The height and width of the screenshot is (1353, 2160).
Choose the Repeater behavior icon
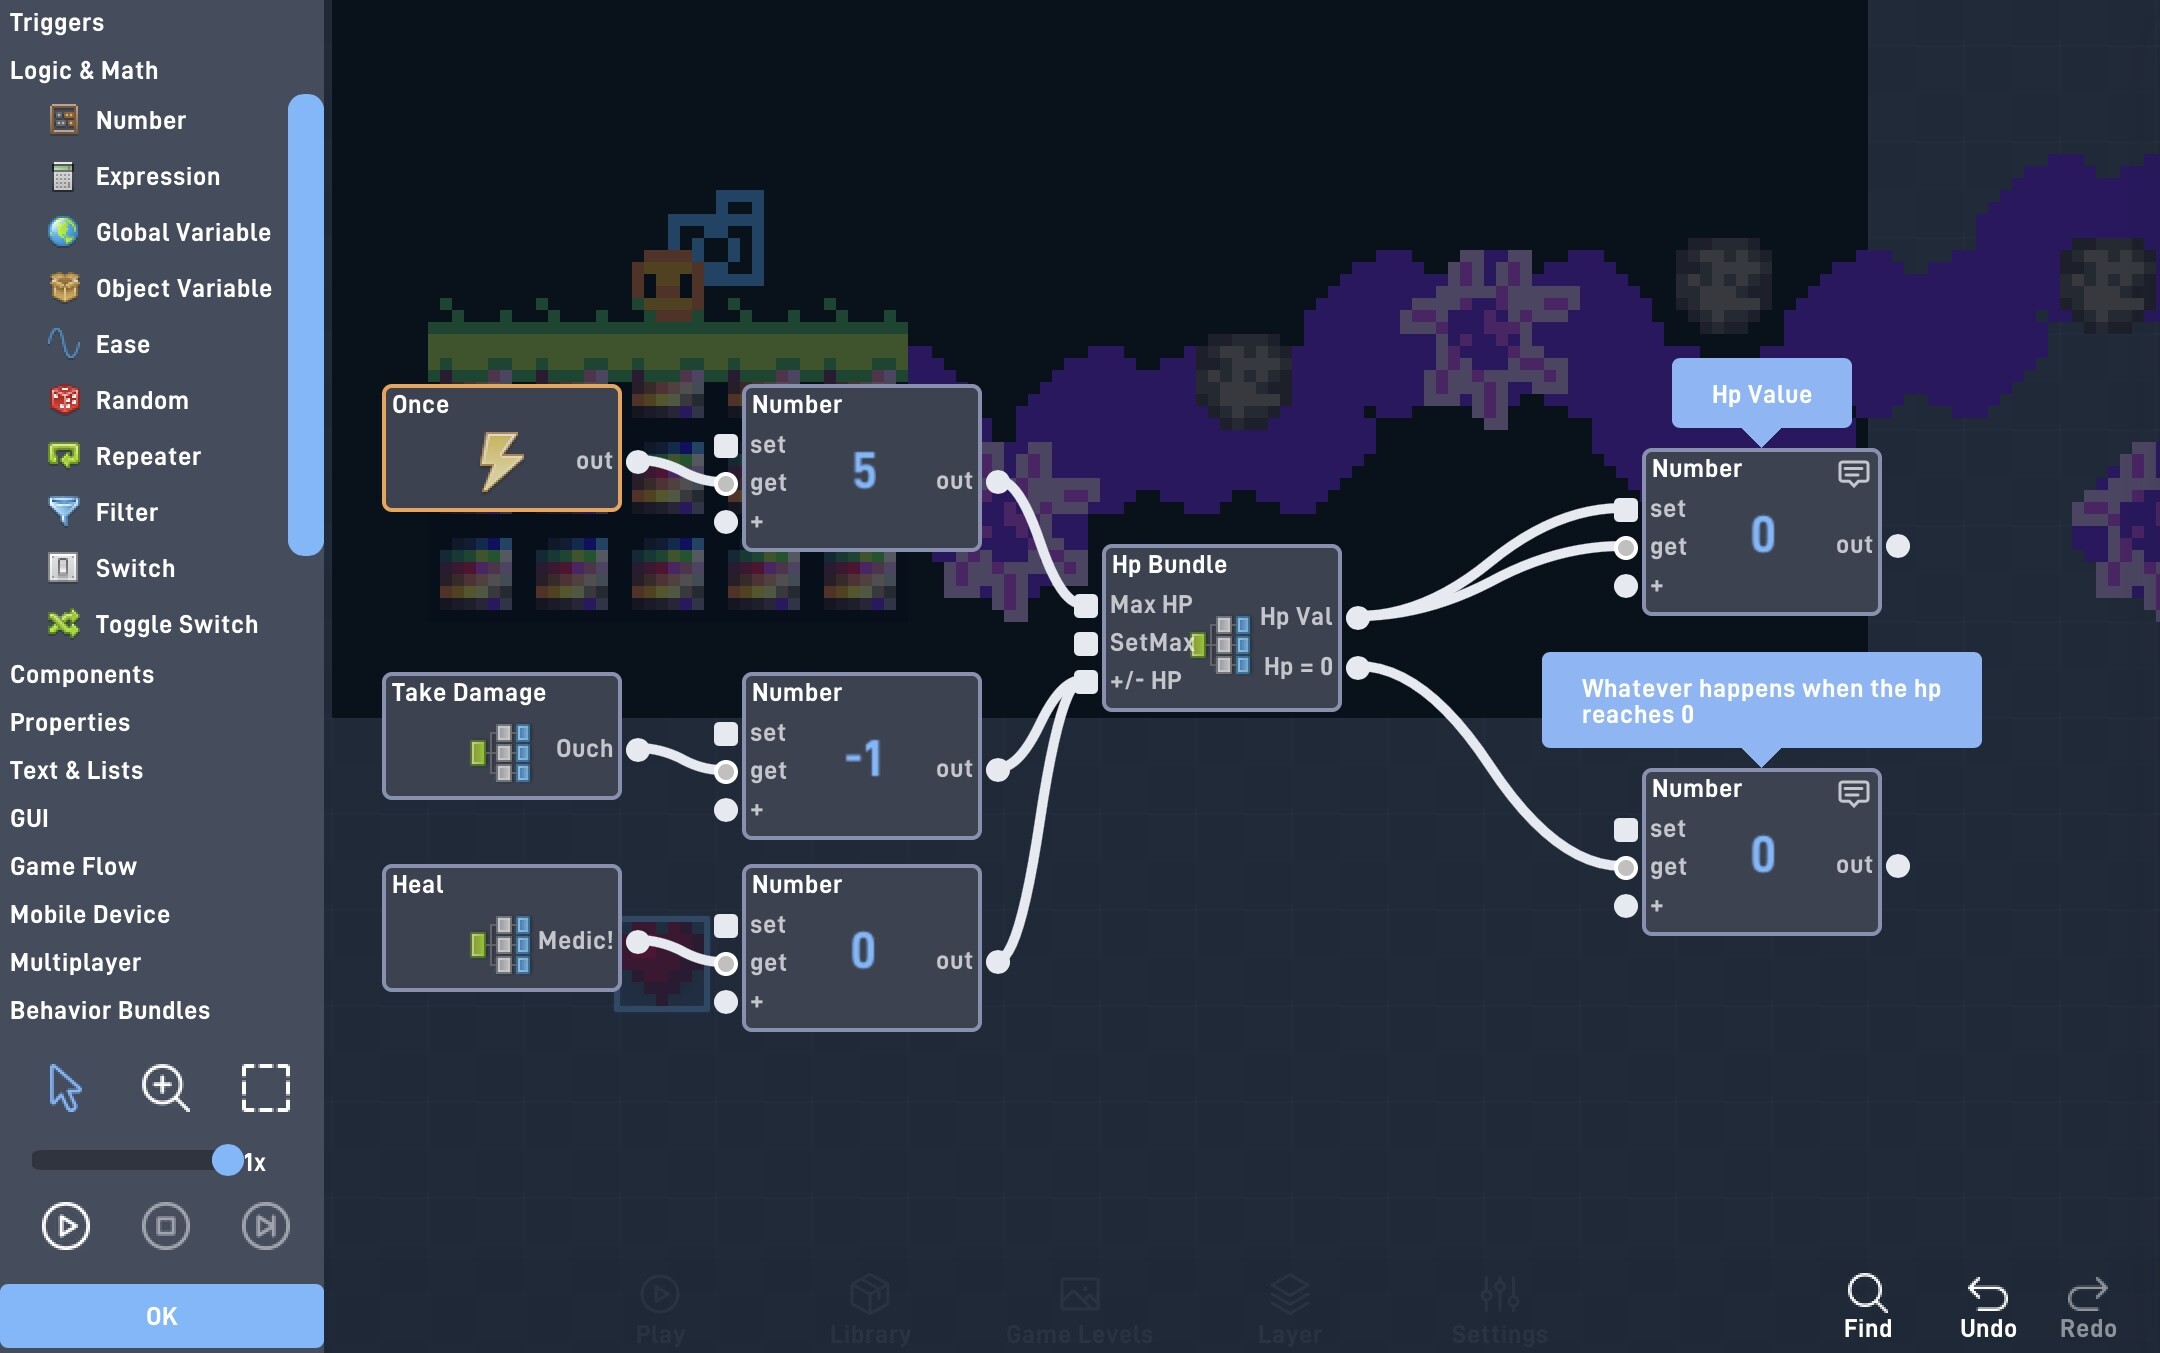click(x=64, y=456)
